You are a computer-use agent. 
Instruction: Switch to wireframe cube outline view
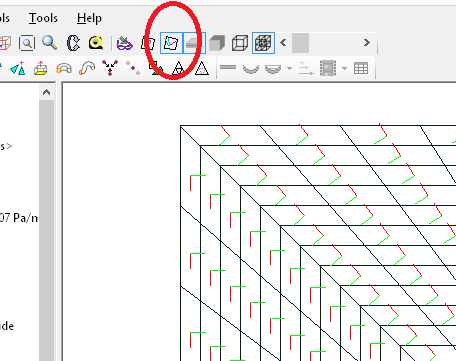[x=240, y=43]
